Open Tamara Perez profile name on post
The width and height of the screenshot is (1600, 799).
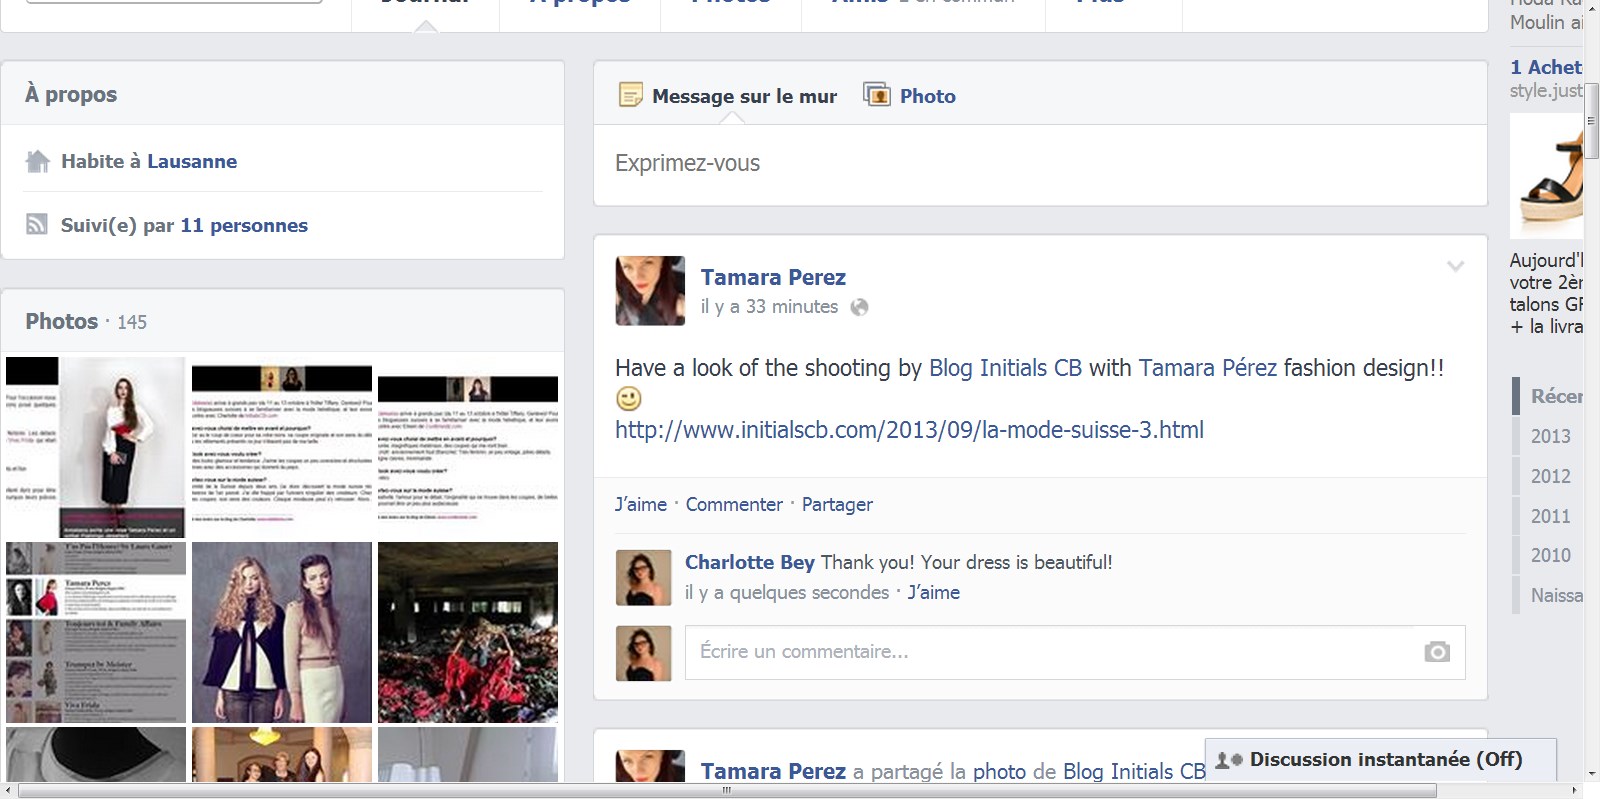point(773,277)
